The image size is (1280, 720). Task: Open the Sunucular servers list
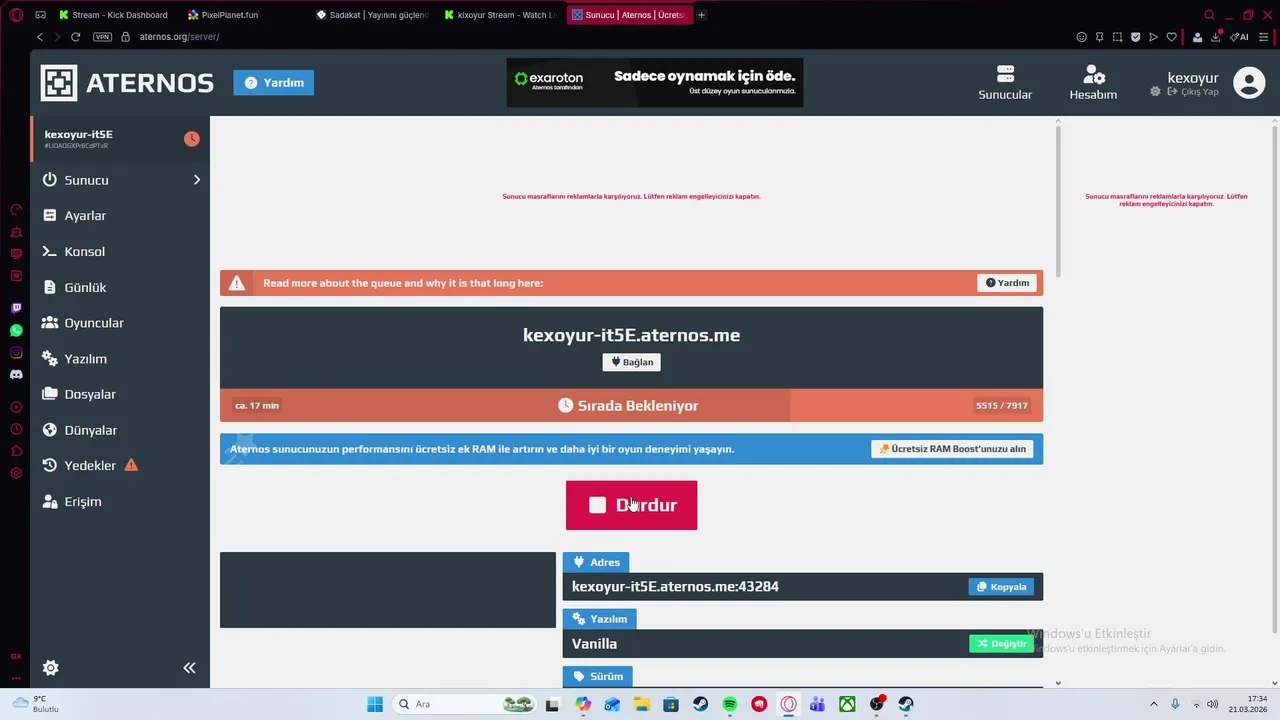click(1005, 83)
